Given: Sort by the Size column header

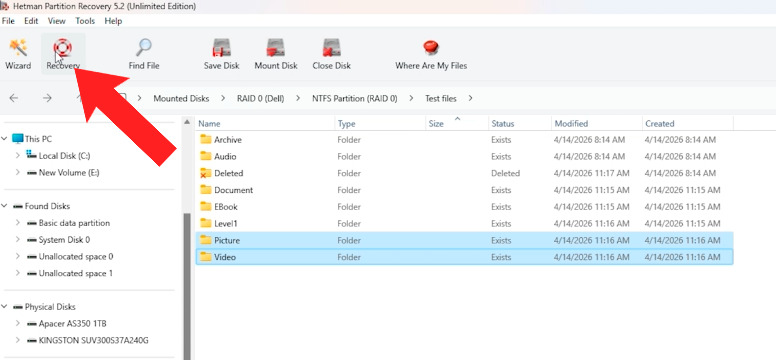Looking at the screenshot, I should tap(457, 124).
